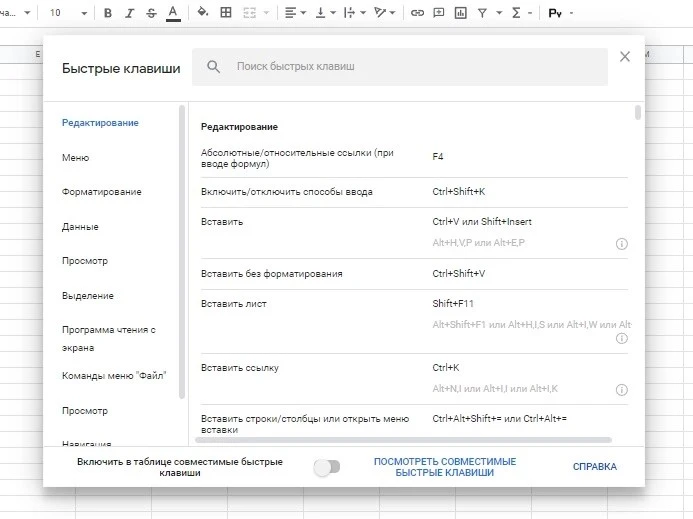
Task: Toggle compatible spreadsheet shortcuts switch
Action: pos(326,467)
